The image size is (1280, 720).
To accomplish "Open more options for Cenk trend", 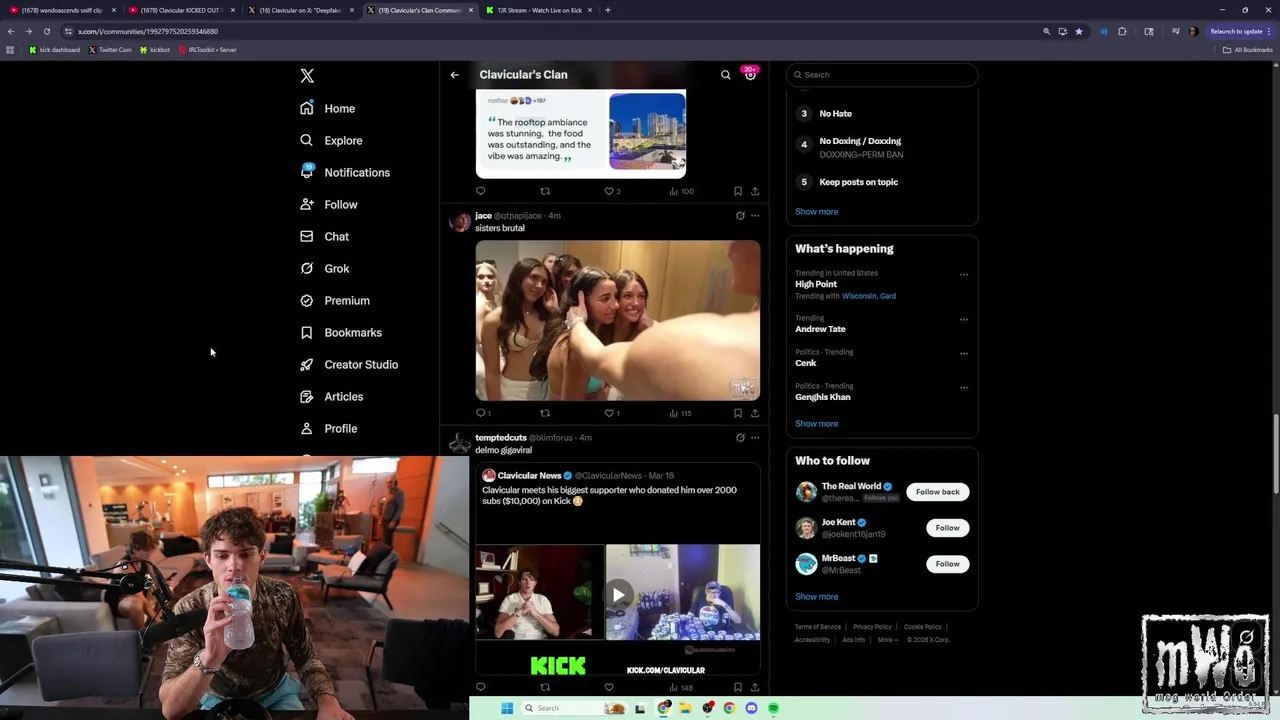I will click(964, 353).
